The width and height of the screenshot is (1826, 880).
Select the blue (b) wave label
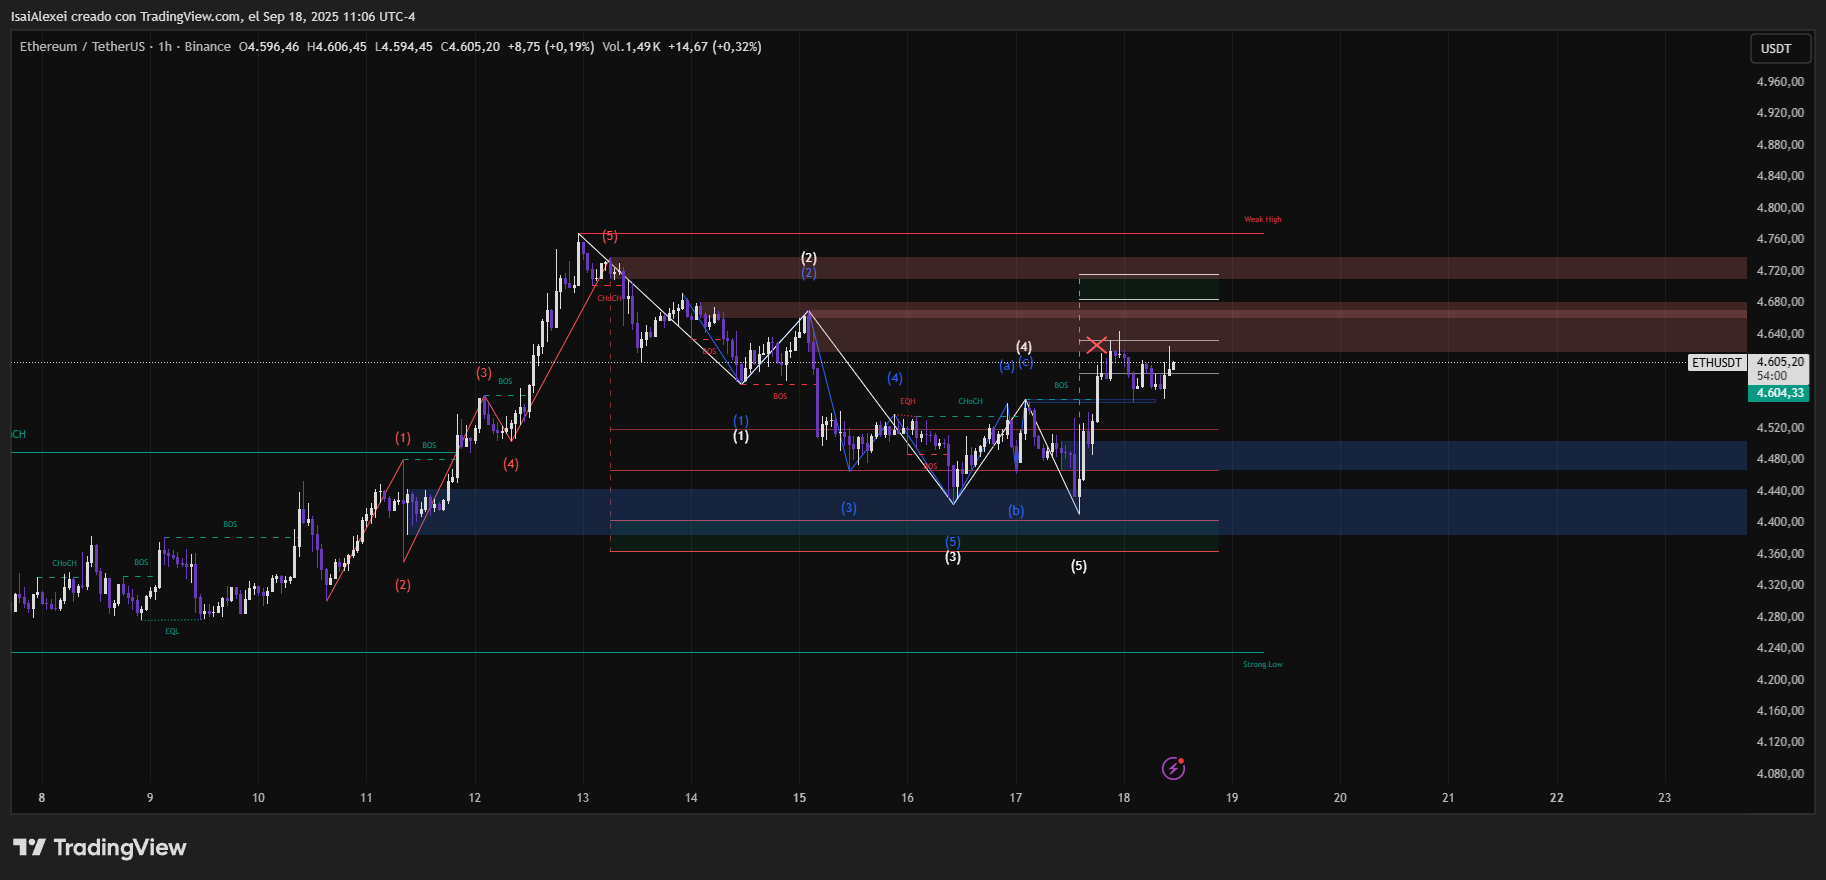[1016, 511]
